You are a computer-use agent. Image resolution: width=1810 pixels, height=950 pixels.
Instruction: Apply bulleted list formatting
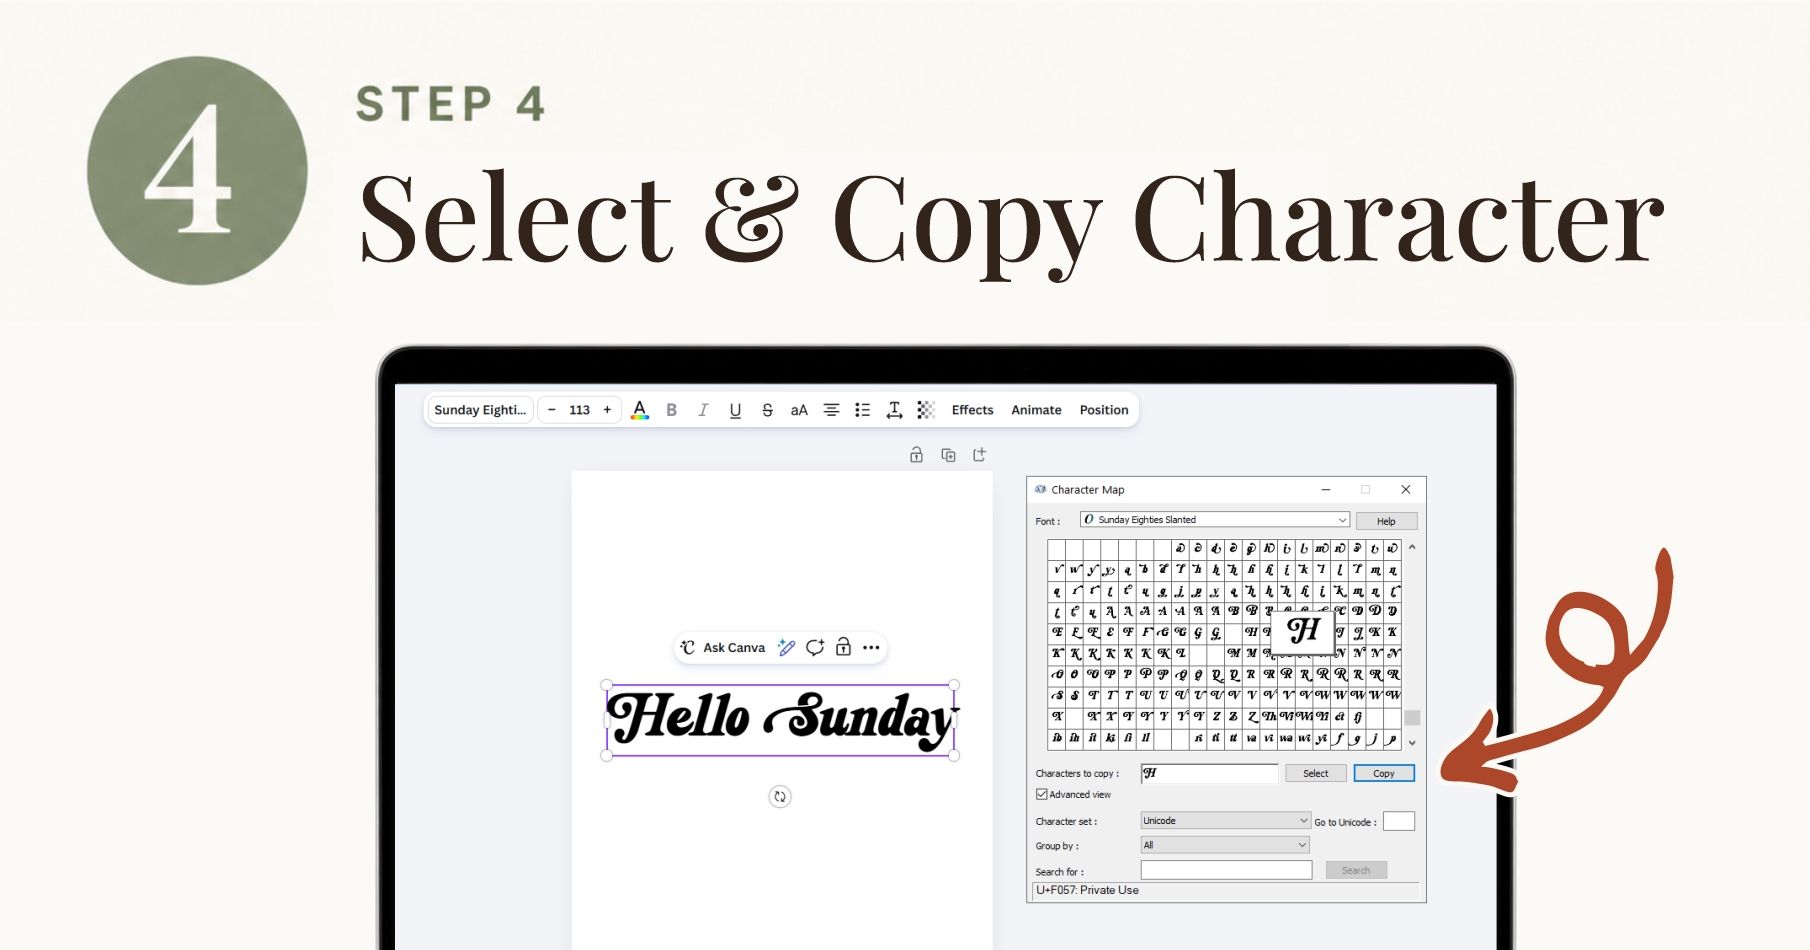click(x=863, y=410)
